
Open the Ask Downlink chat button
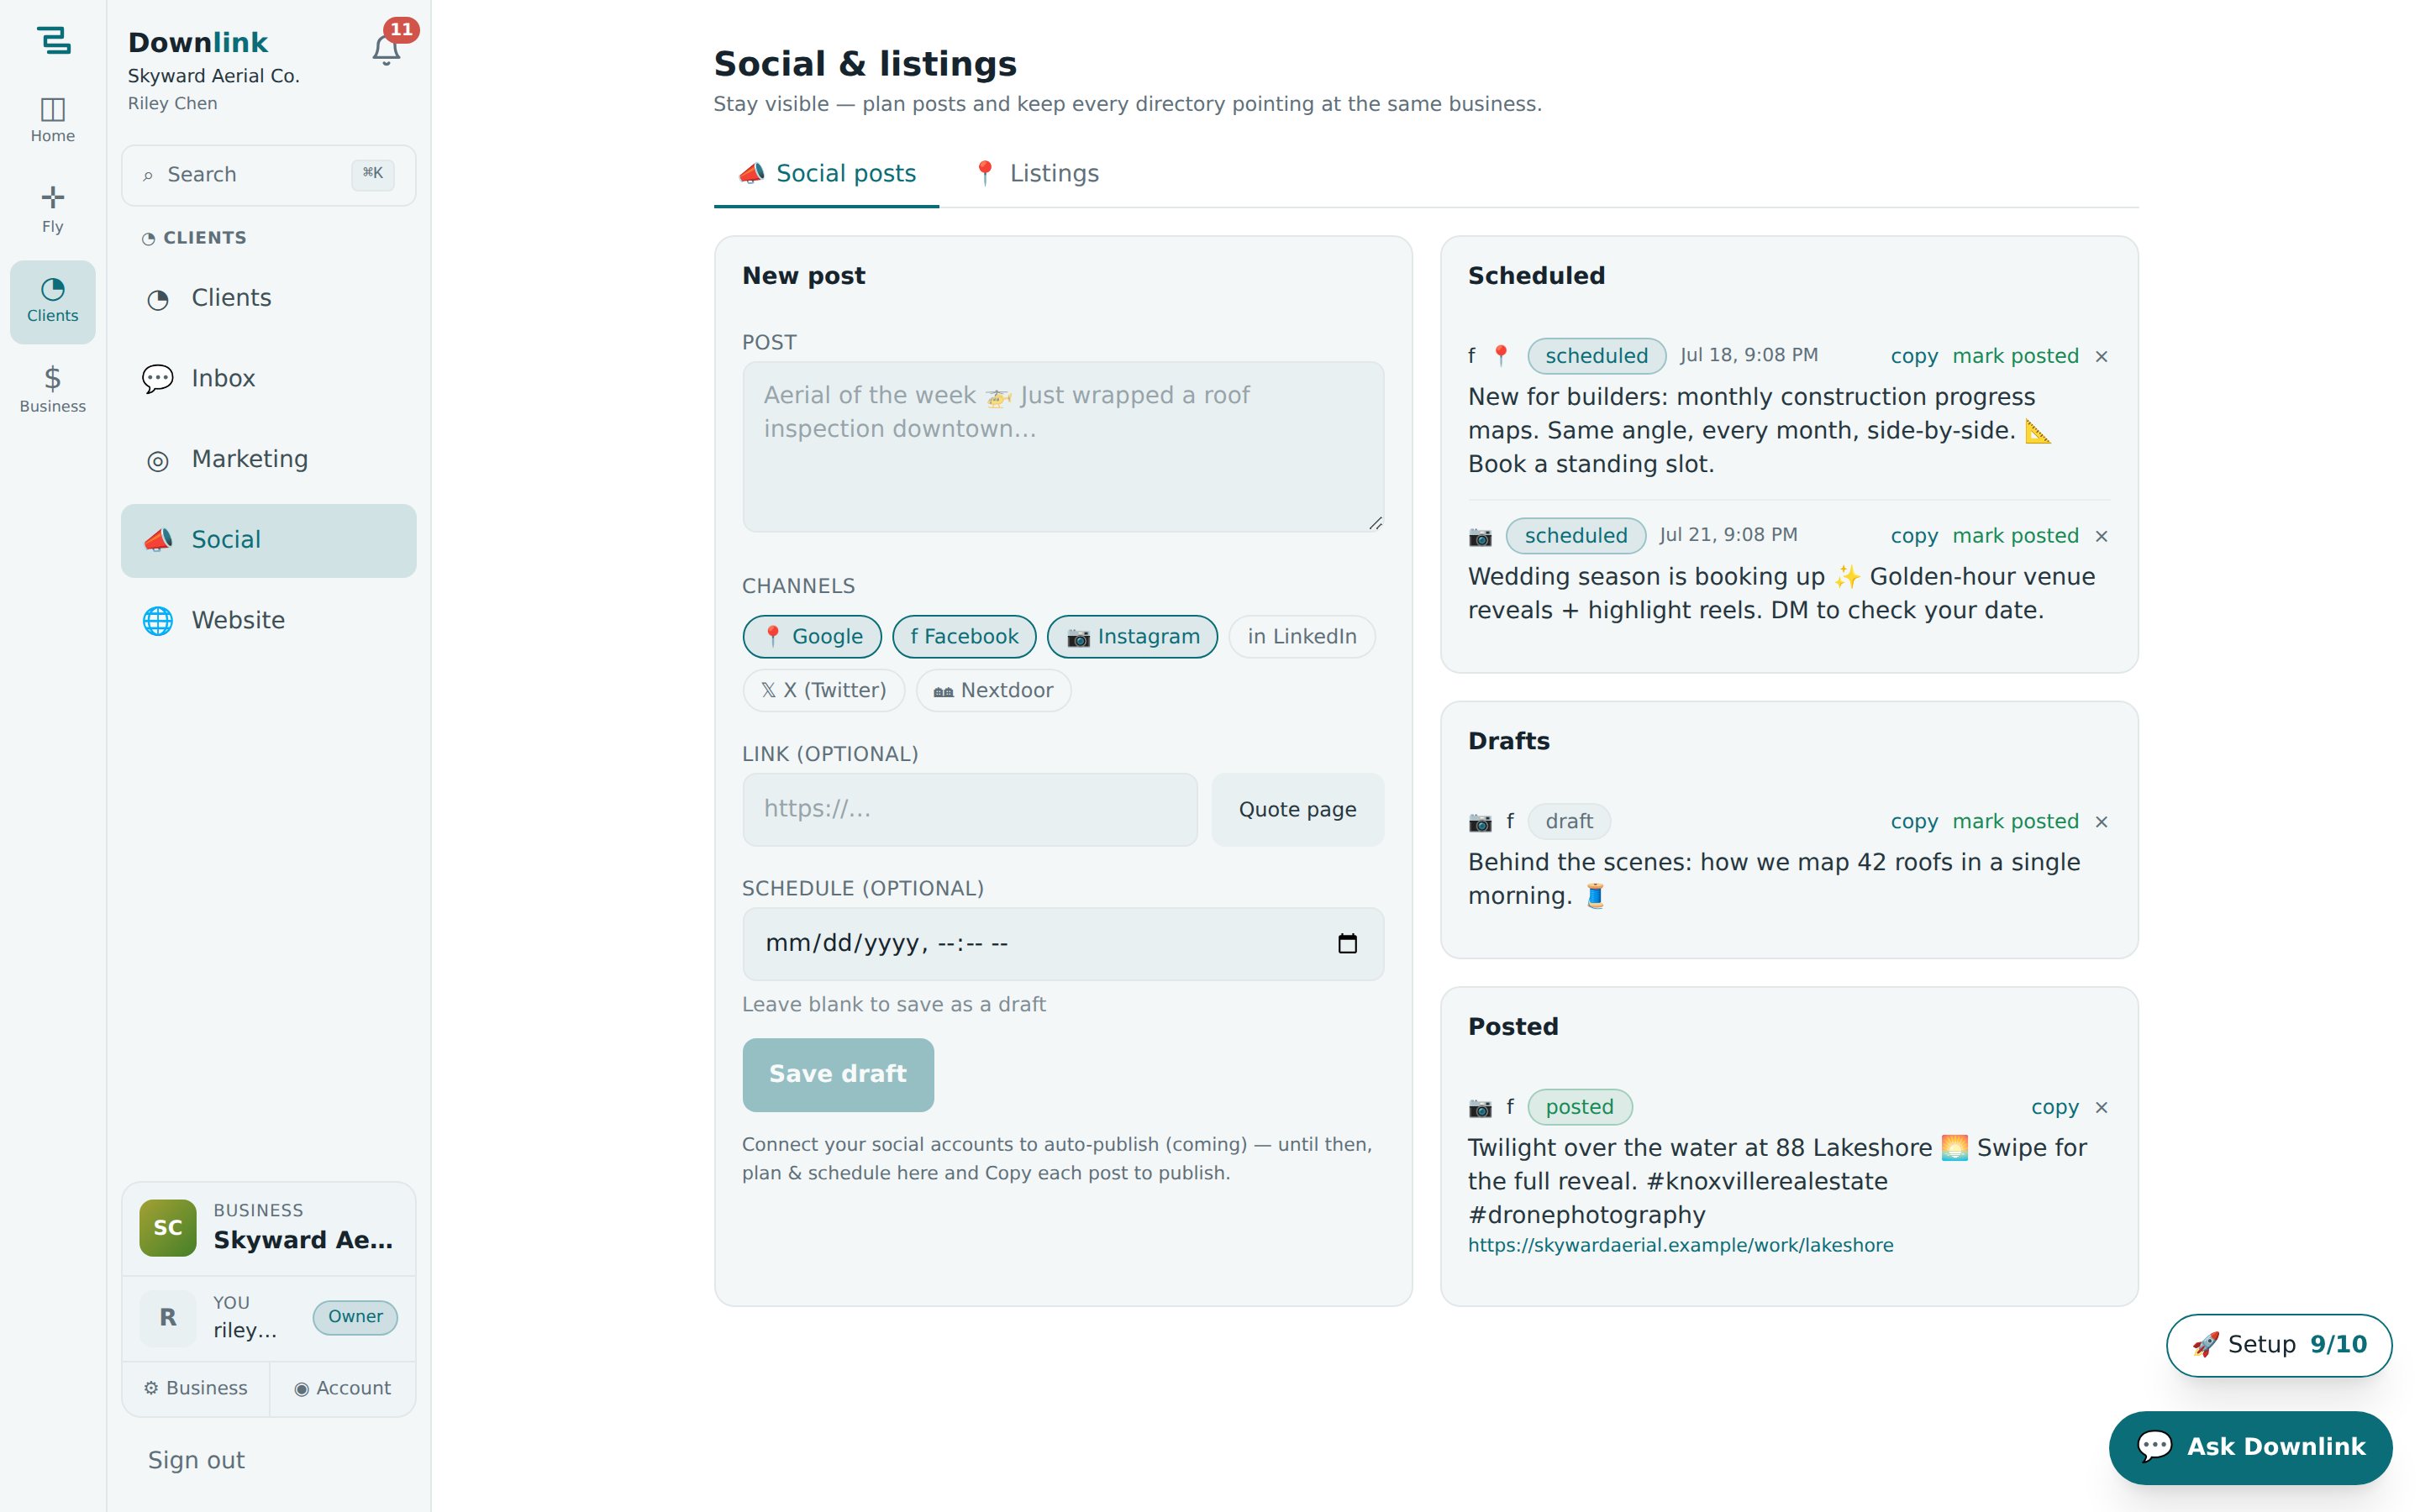coord(2250,1447)
